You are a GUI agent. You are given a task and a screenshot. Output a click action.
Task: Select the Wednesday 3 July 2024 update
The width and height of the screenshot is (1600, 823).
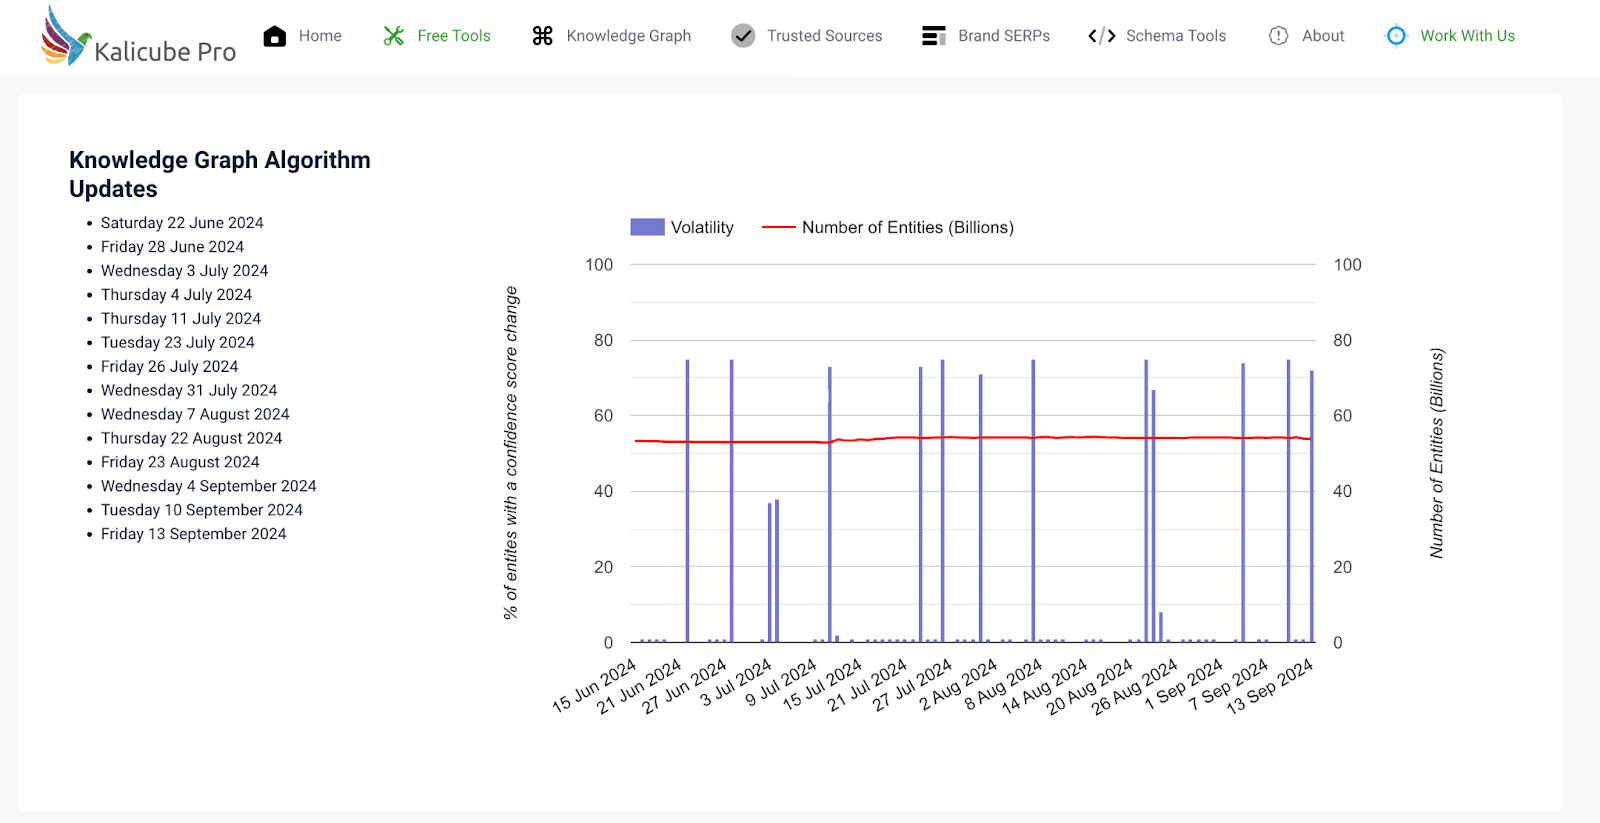pos(184,271)
